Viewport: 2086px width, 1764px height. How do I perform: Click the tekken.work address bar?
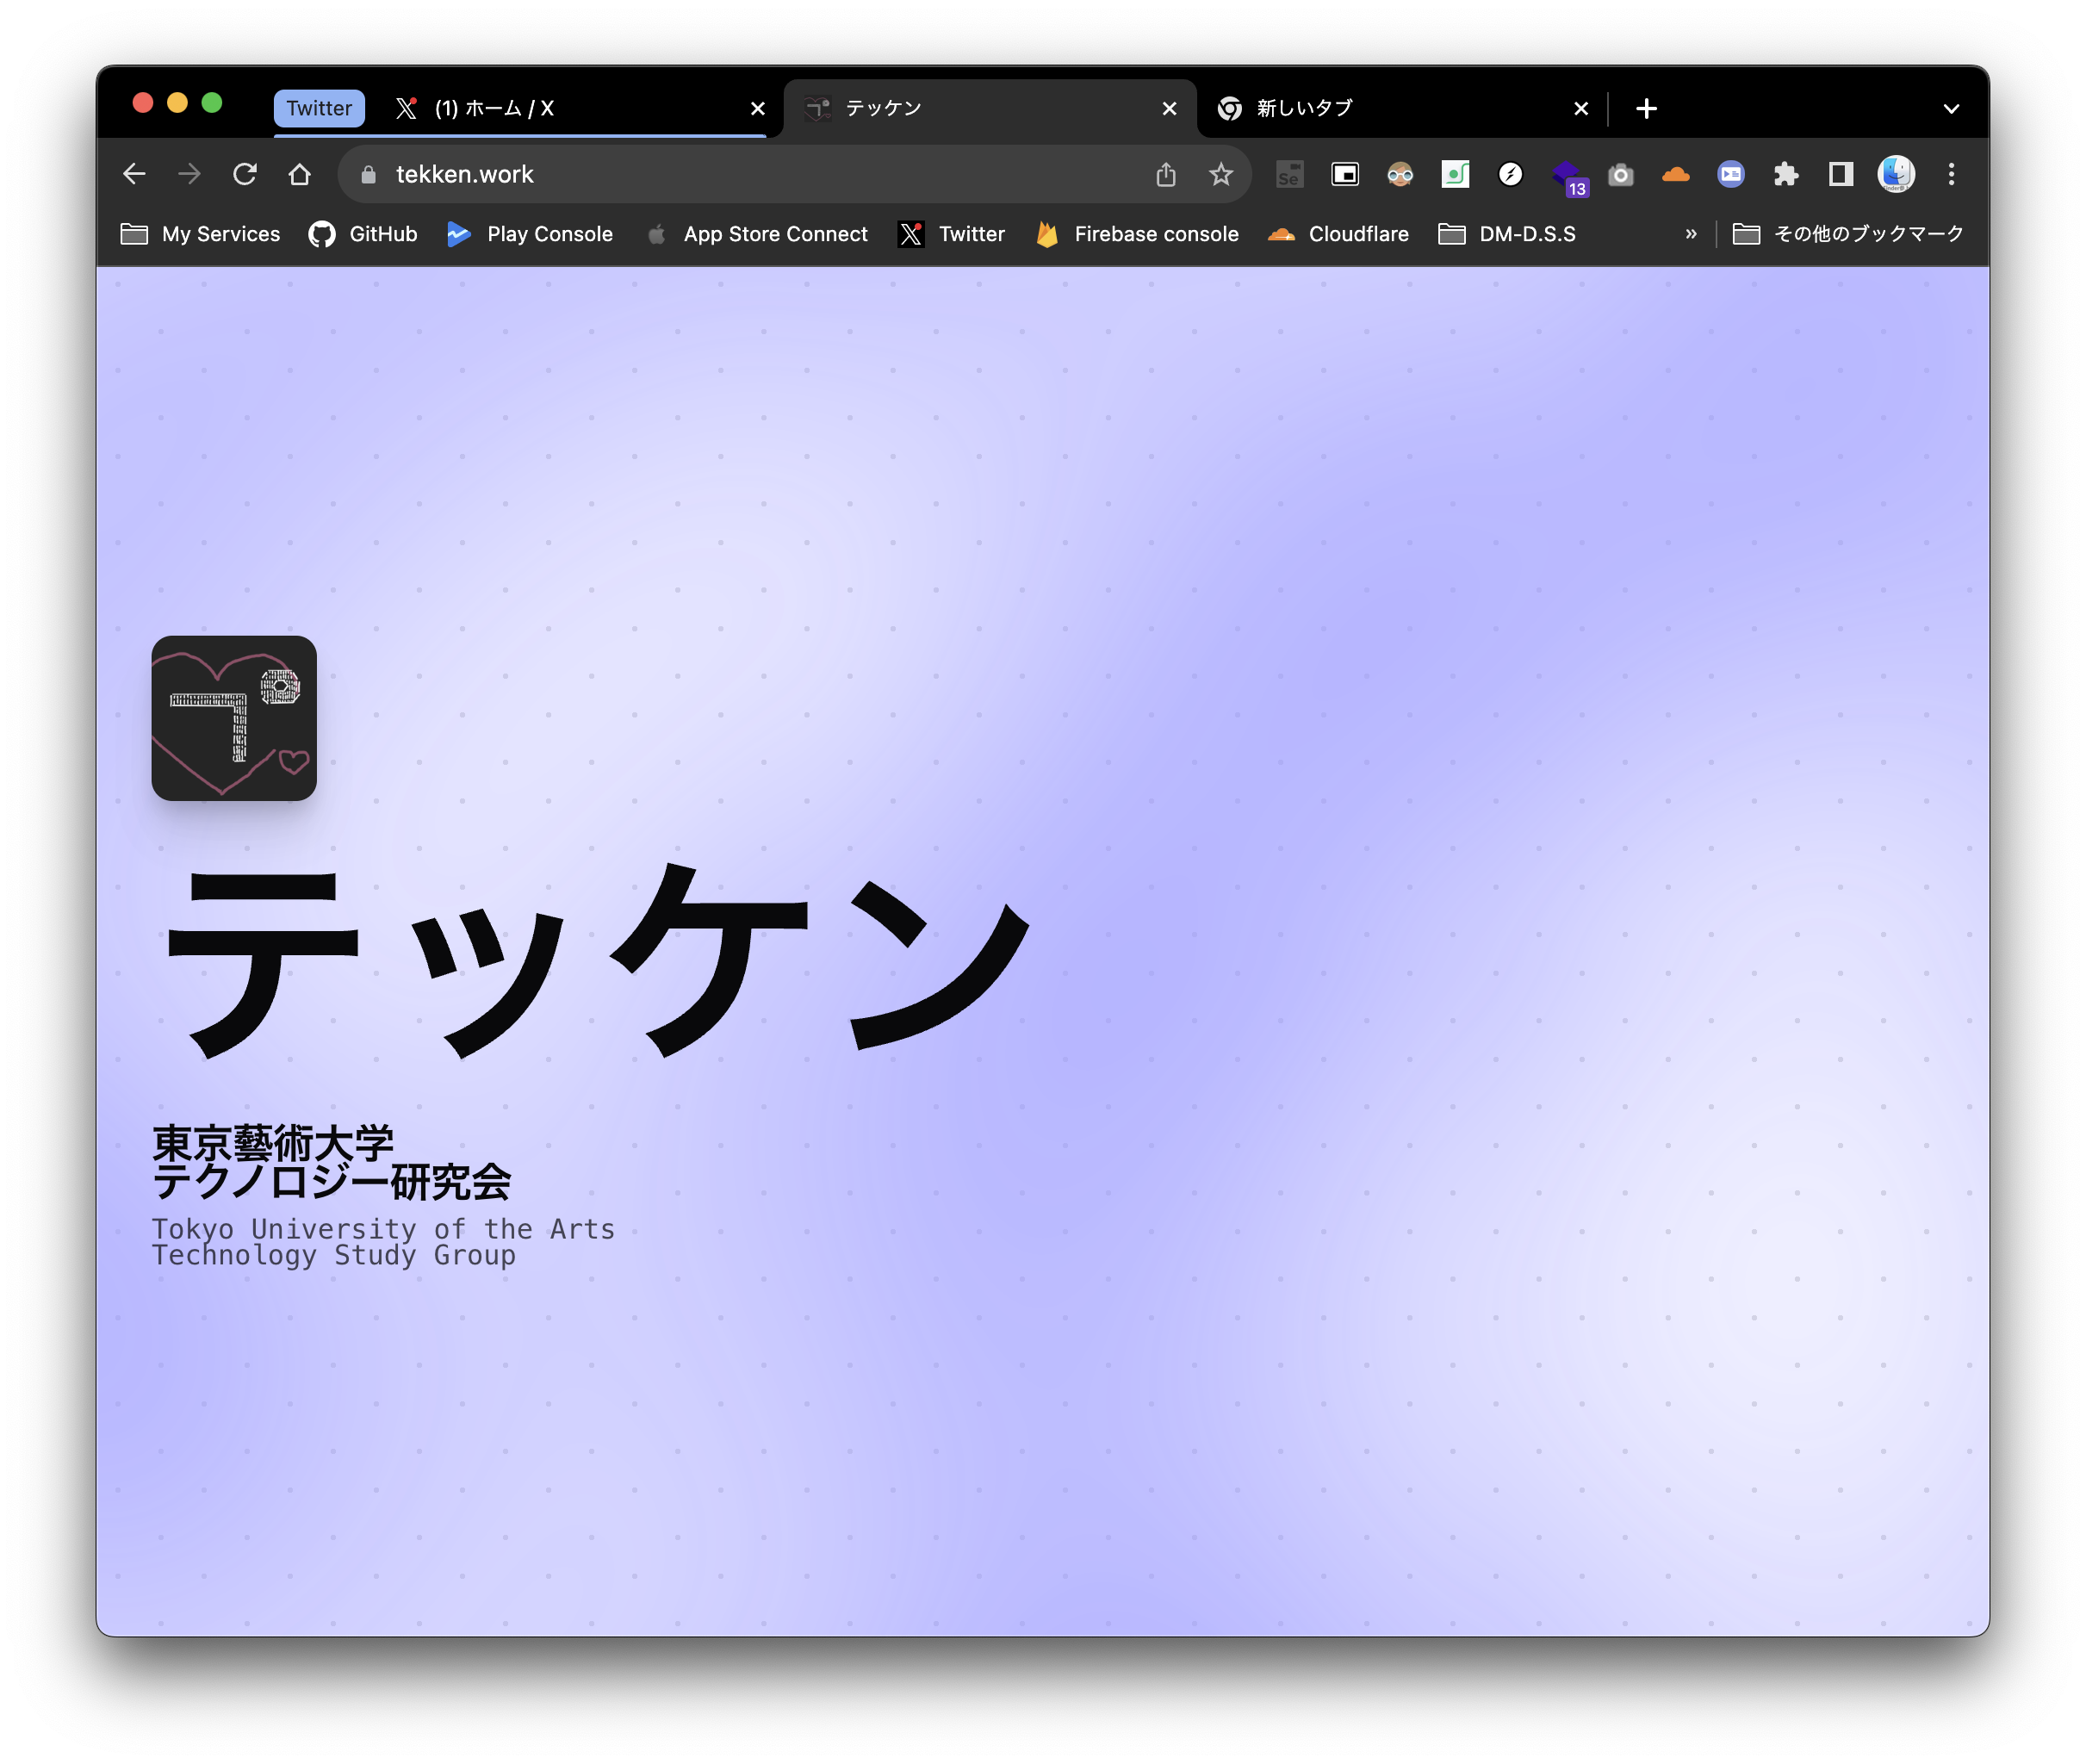click(x=750, y=175)
